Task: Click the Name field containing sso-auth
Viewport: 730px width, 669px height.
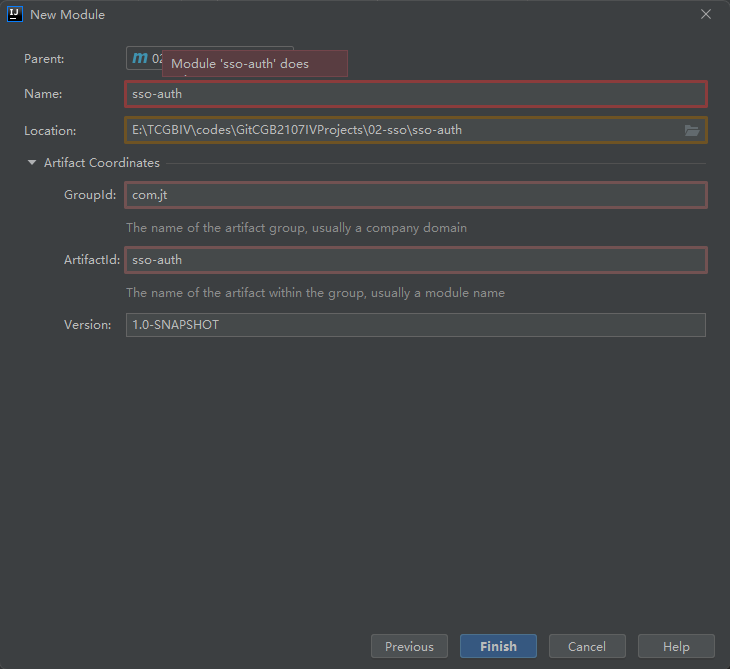Action: [416, 94]
